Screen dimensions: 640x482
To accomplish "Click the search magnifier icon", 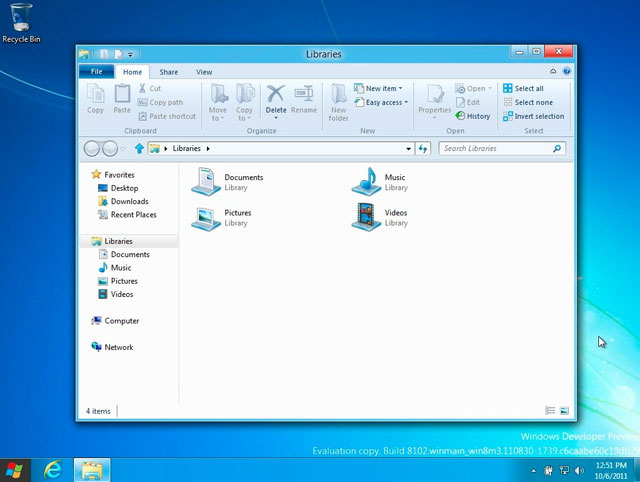I will tap(557, 149).
